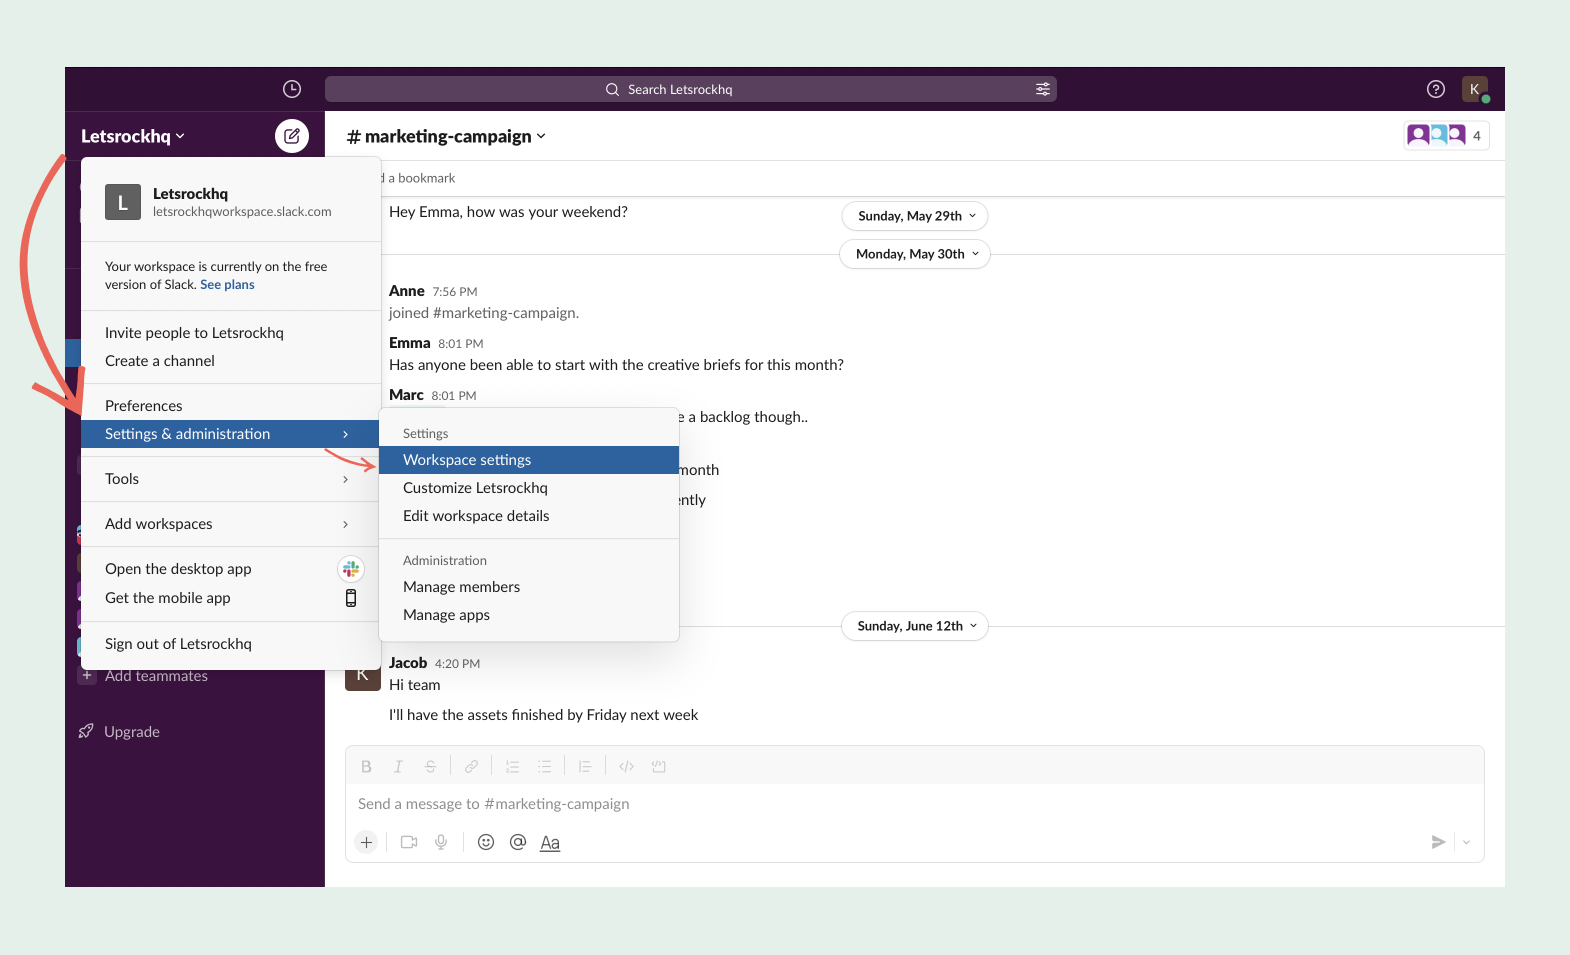The height and width of the screenshot is (955, 1570).
Task: Open search filter options icon
Action: 1043,89
